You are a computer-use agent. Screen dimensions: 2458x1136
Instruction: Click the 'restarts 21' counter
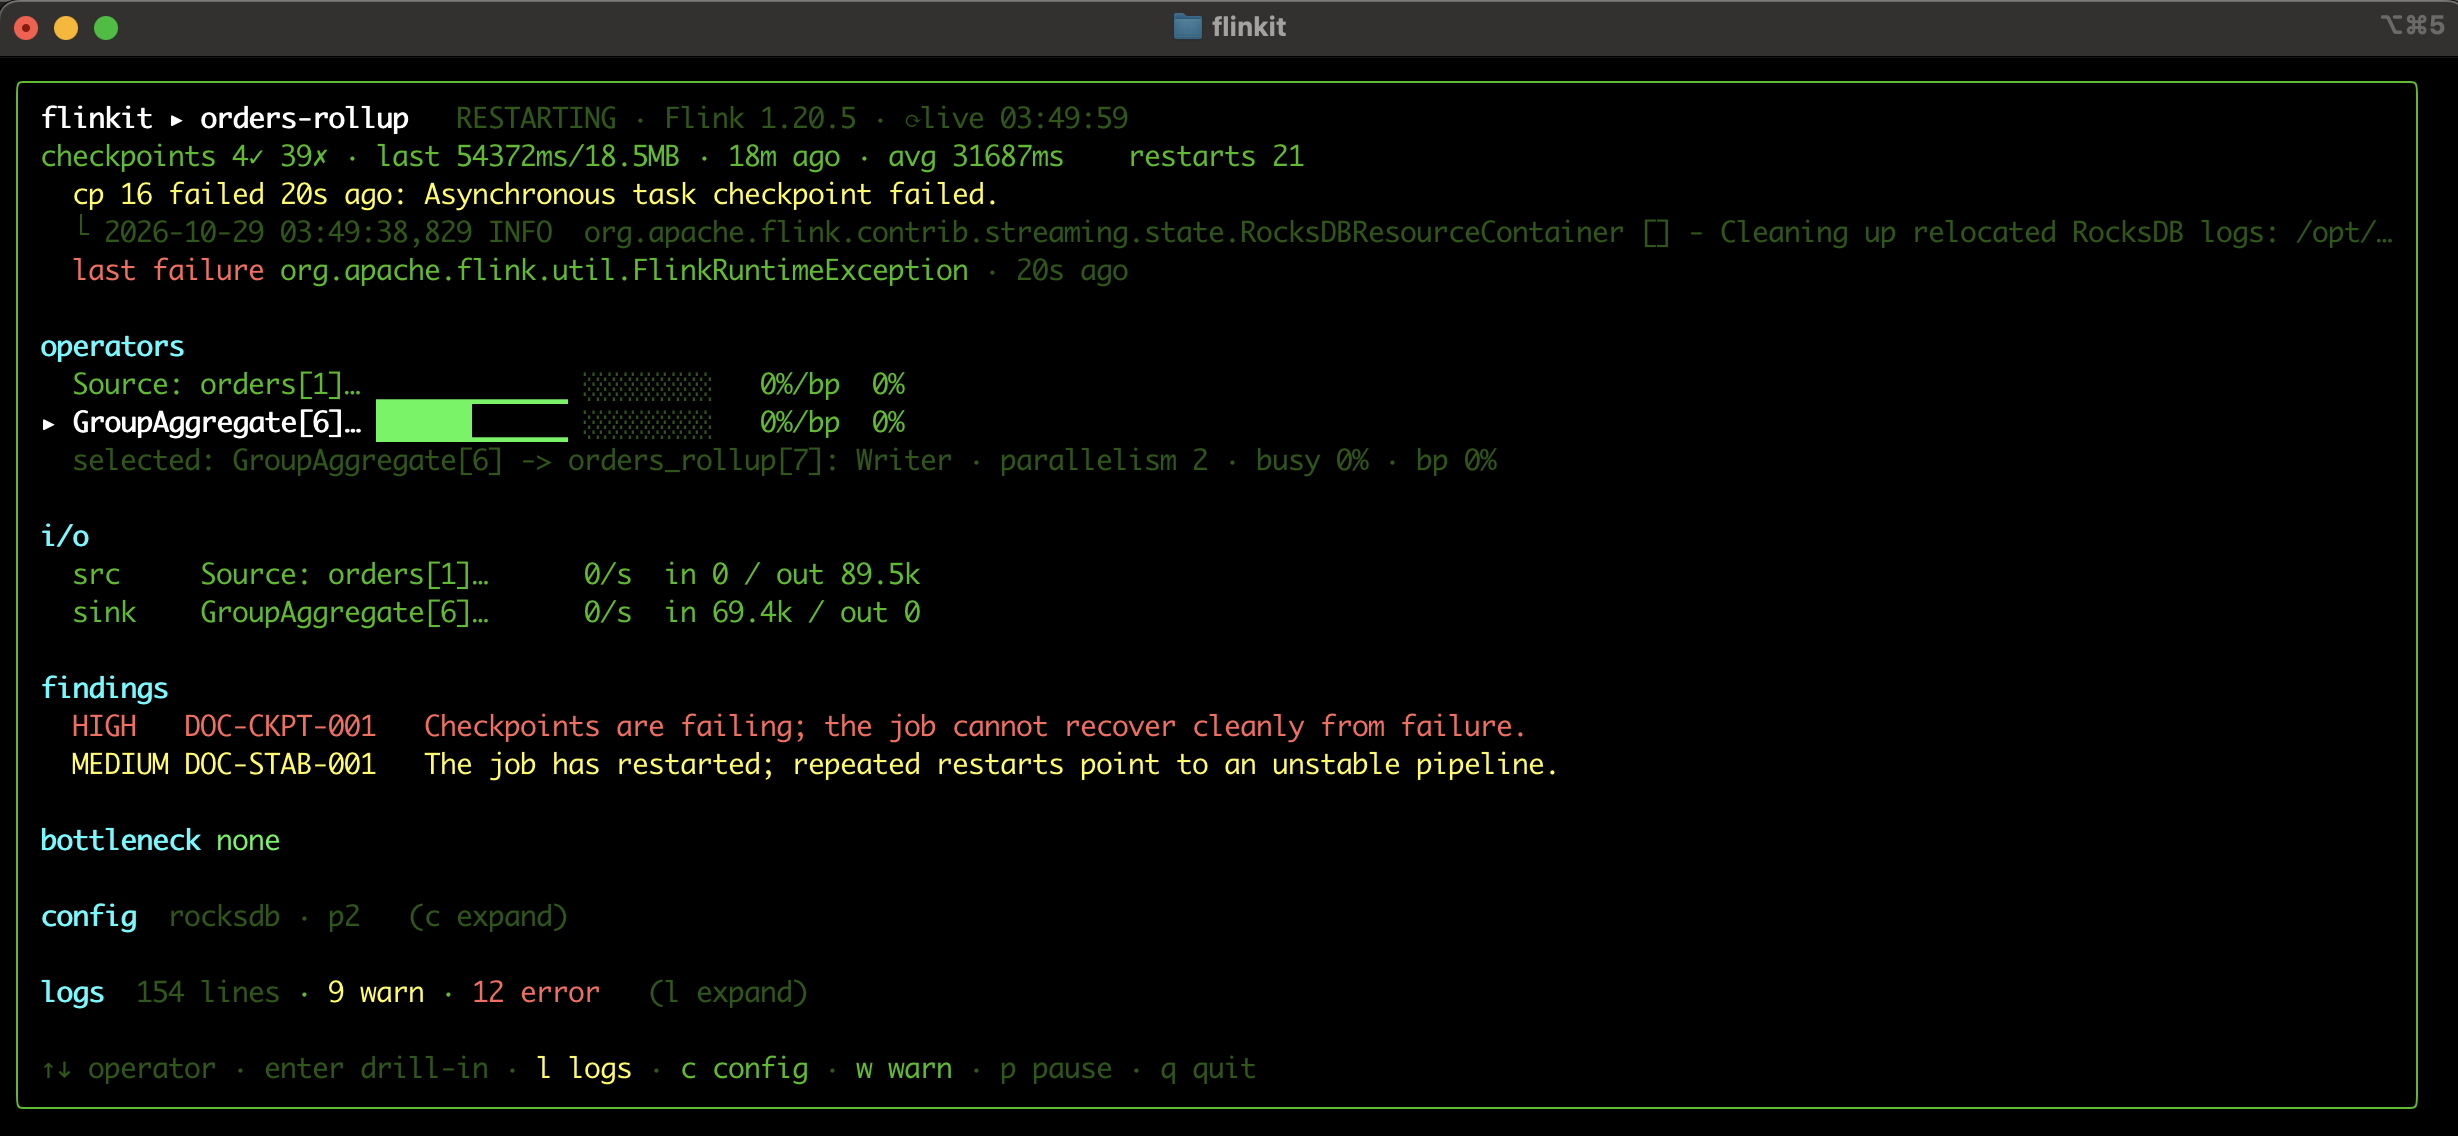1216,157
